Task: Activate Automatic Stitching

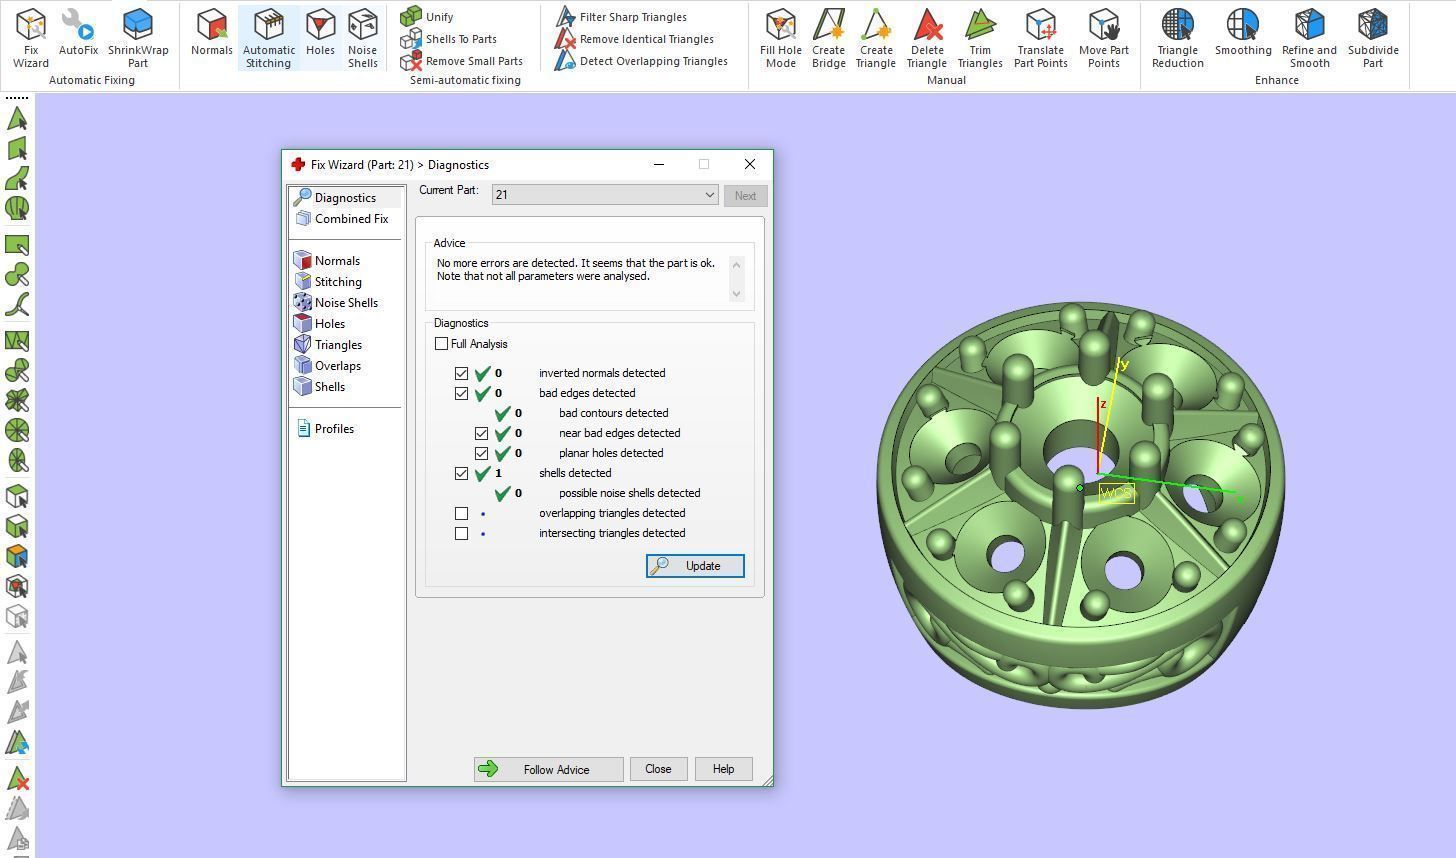Action: 269,38
